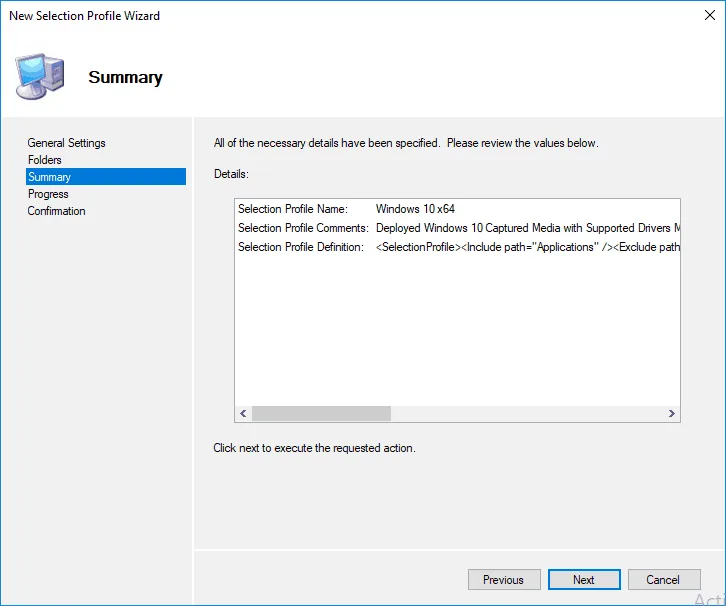Click the Selection Profile Name label row
The image size is (726, 606).
point(293,209)
